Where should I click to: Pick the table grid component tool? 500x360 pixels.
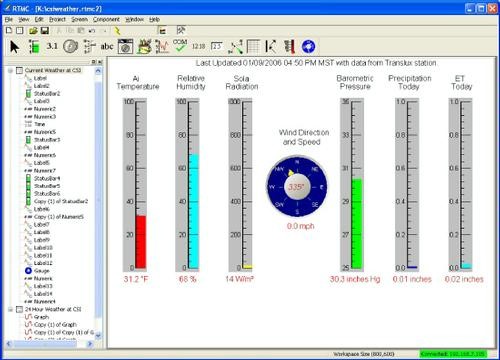click(253, 46)
